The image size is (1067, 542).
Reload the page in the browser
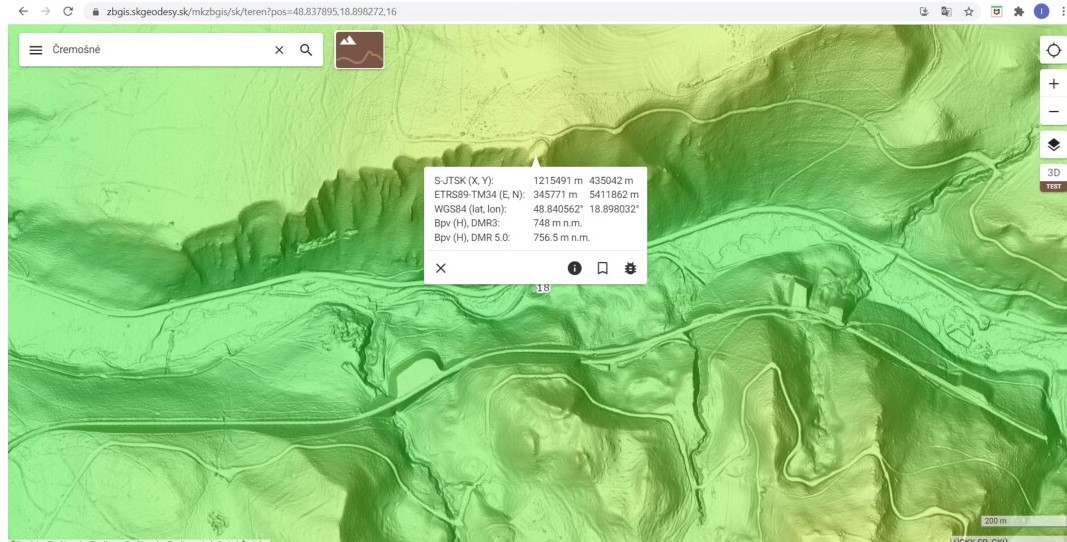[x=67, y=10]
